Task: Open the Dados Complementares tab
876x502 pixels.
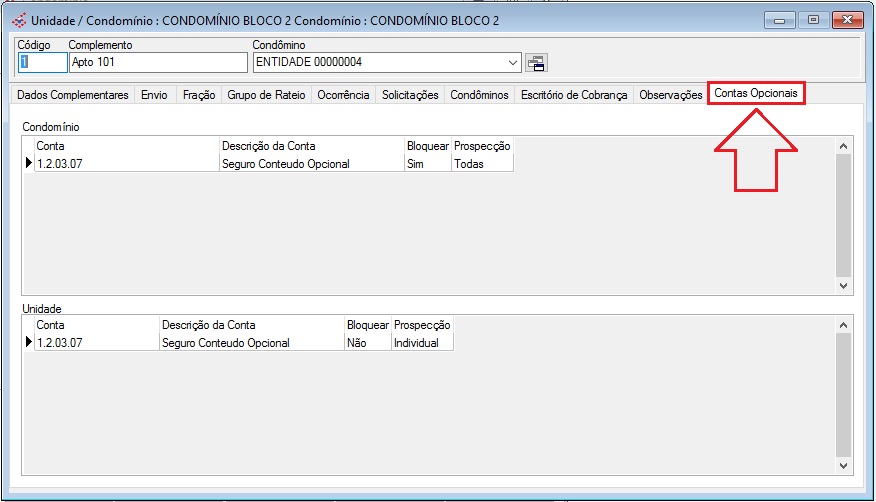Action: (x=74, y=95)
